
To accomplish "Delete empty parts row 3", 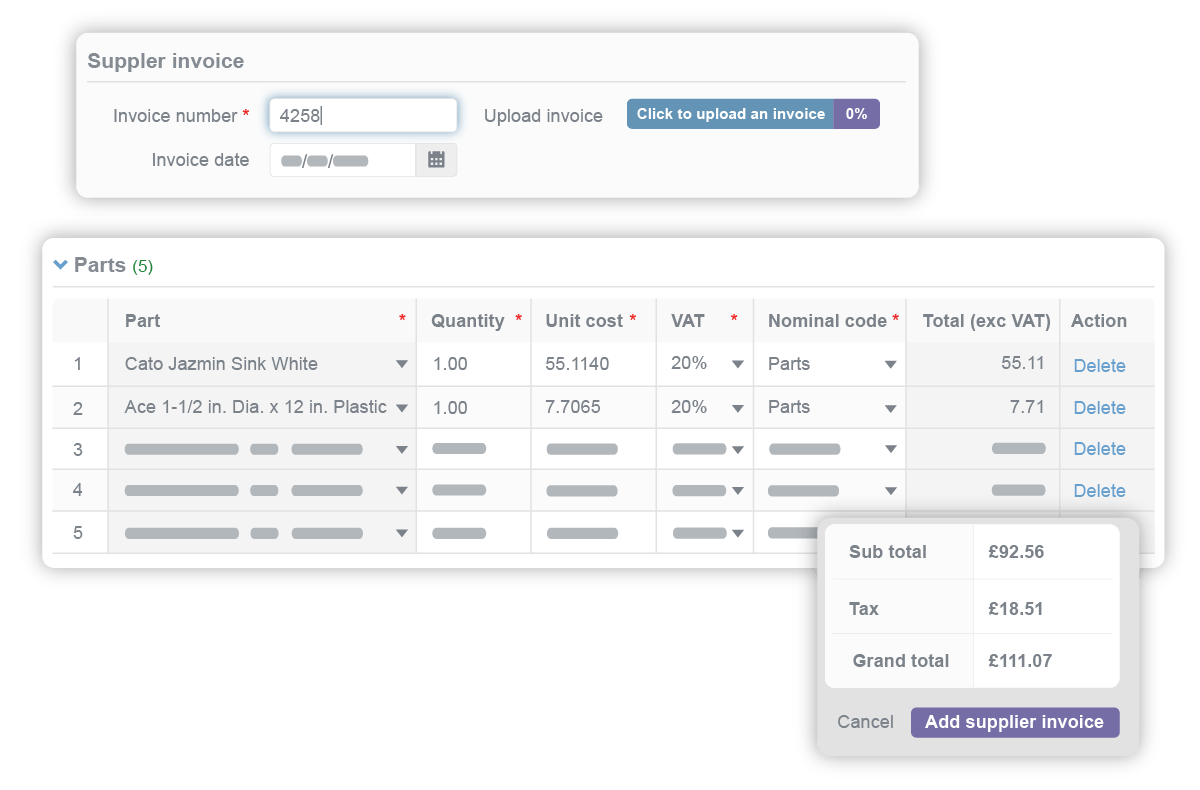I will [1099, 448].
